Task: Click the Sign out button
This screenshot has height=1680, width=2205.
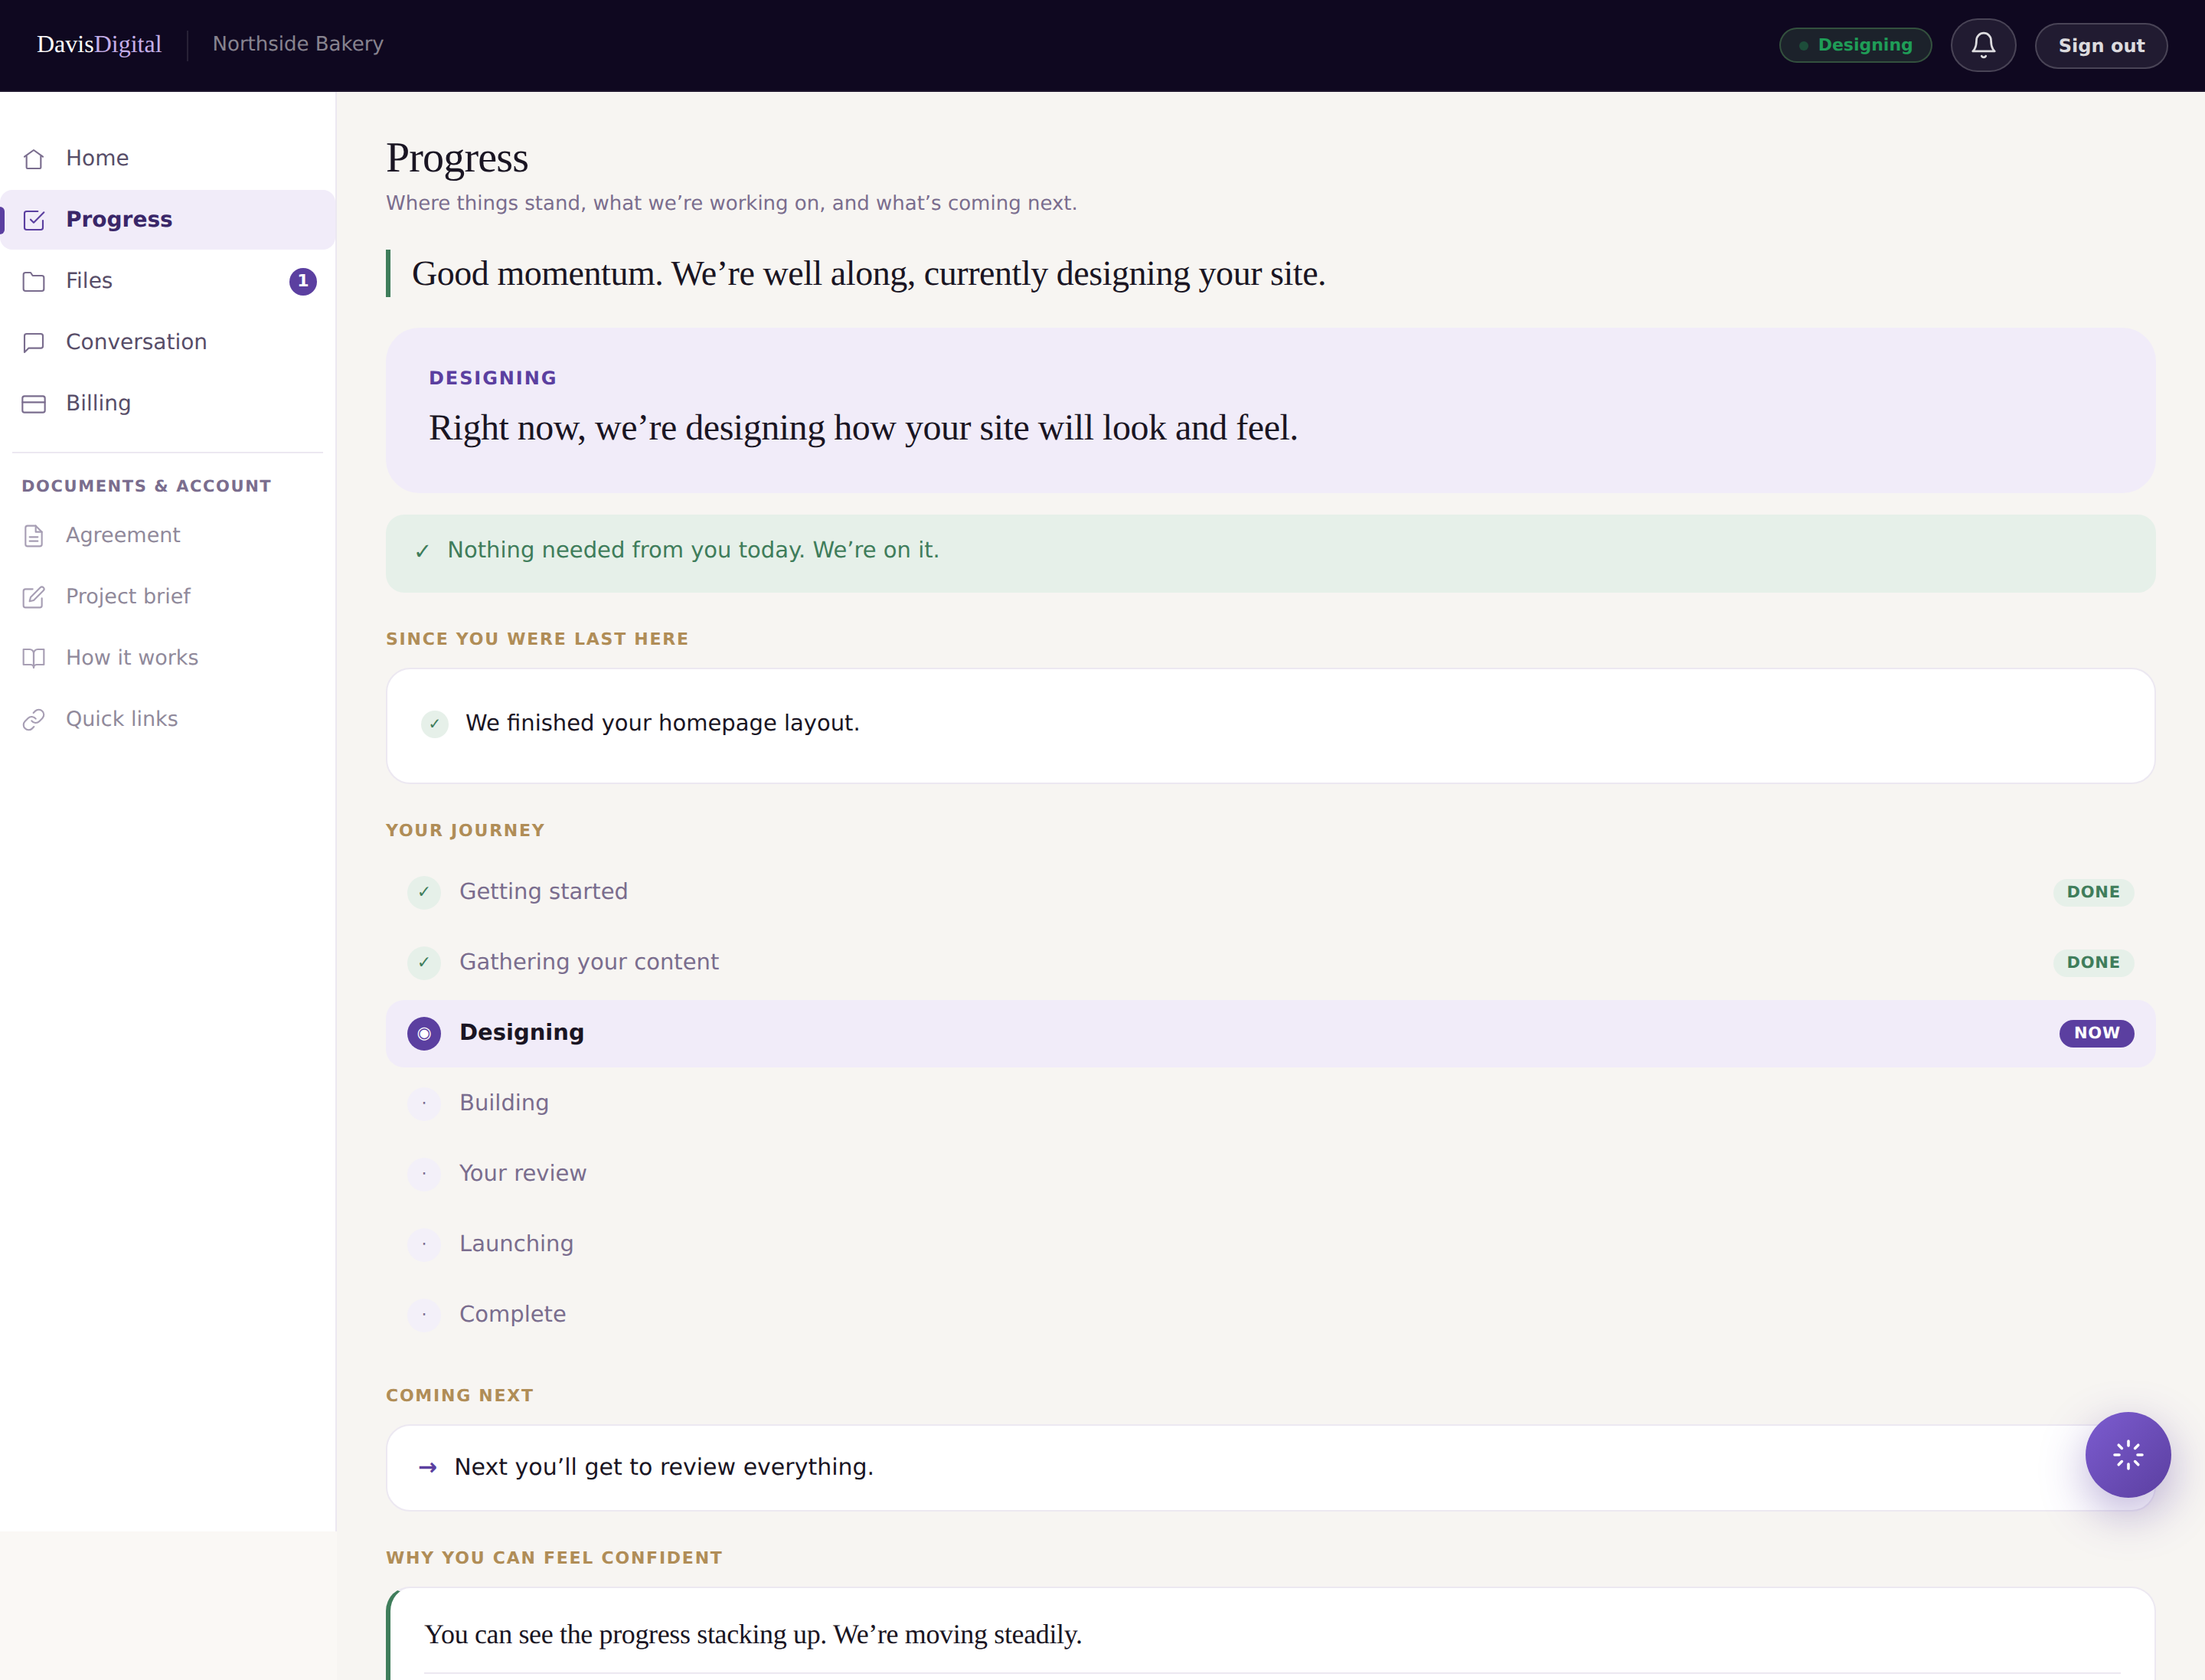Action: pos(2101,45)
